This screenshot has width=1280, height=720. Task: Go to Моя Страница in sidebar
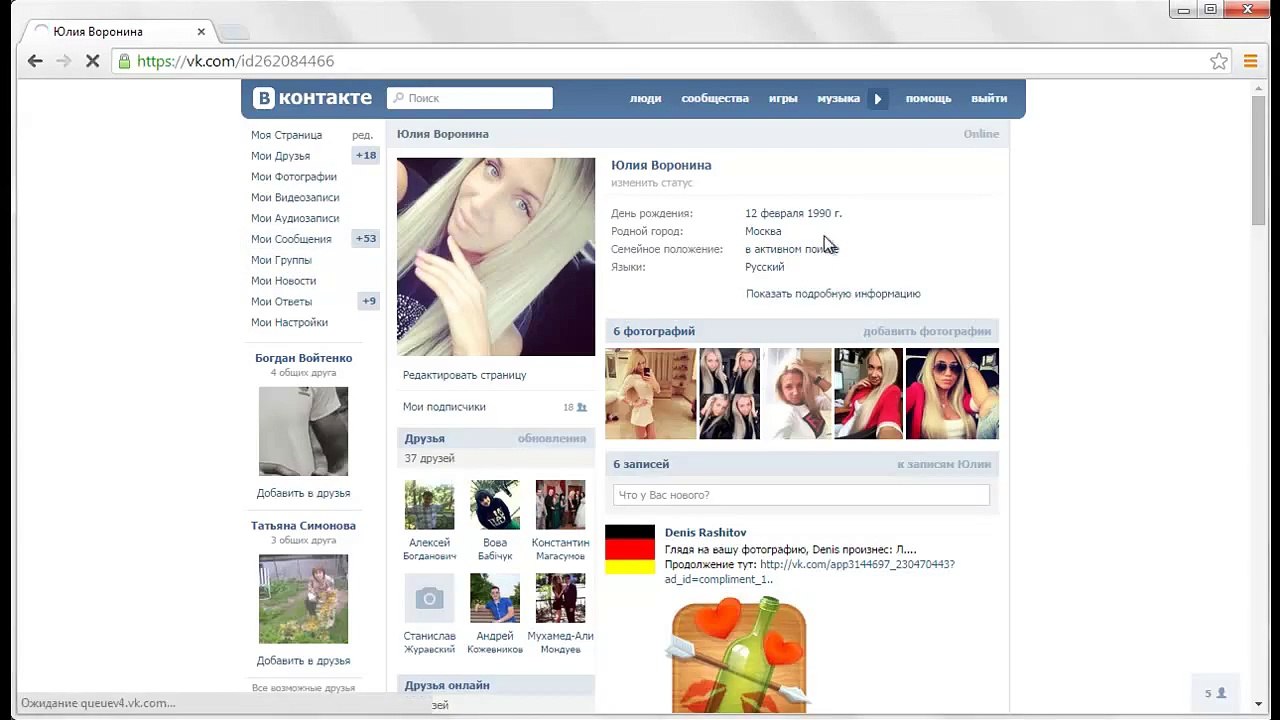pyautogui.click(x=286, y=135)
